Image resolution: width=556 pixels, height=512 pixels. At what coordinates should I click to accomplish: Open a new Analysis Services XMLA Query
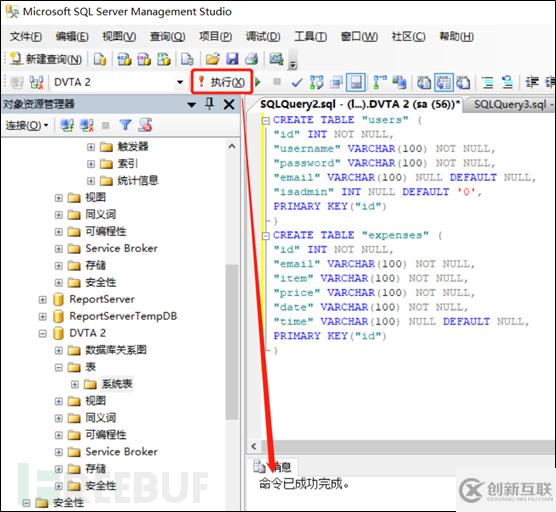(x=164, y=59)
